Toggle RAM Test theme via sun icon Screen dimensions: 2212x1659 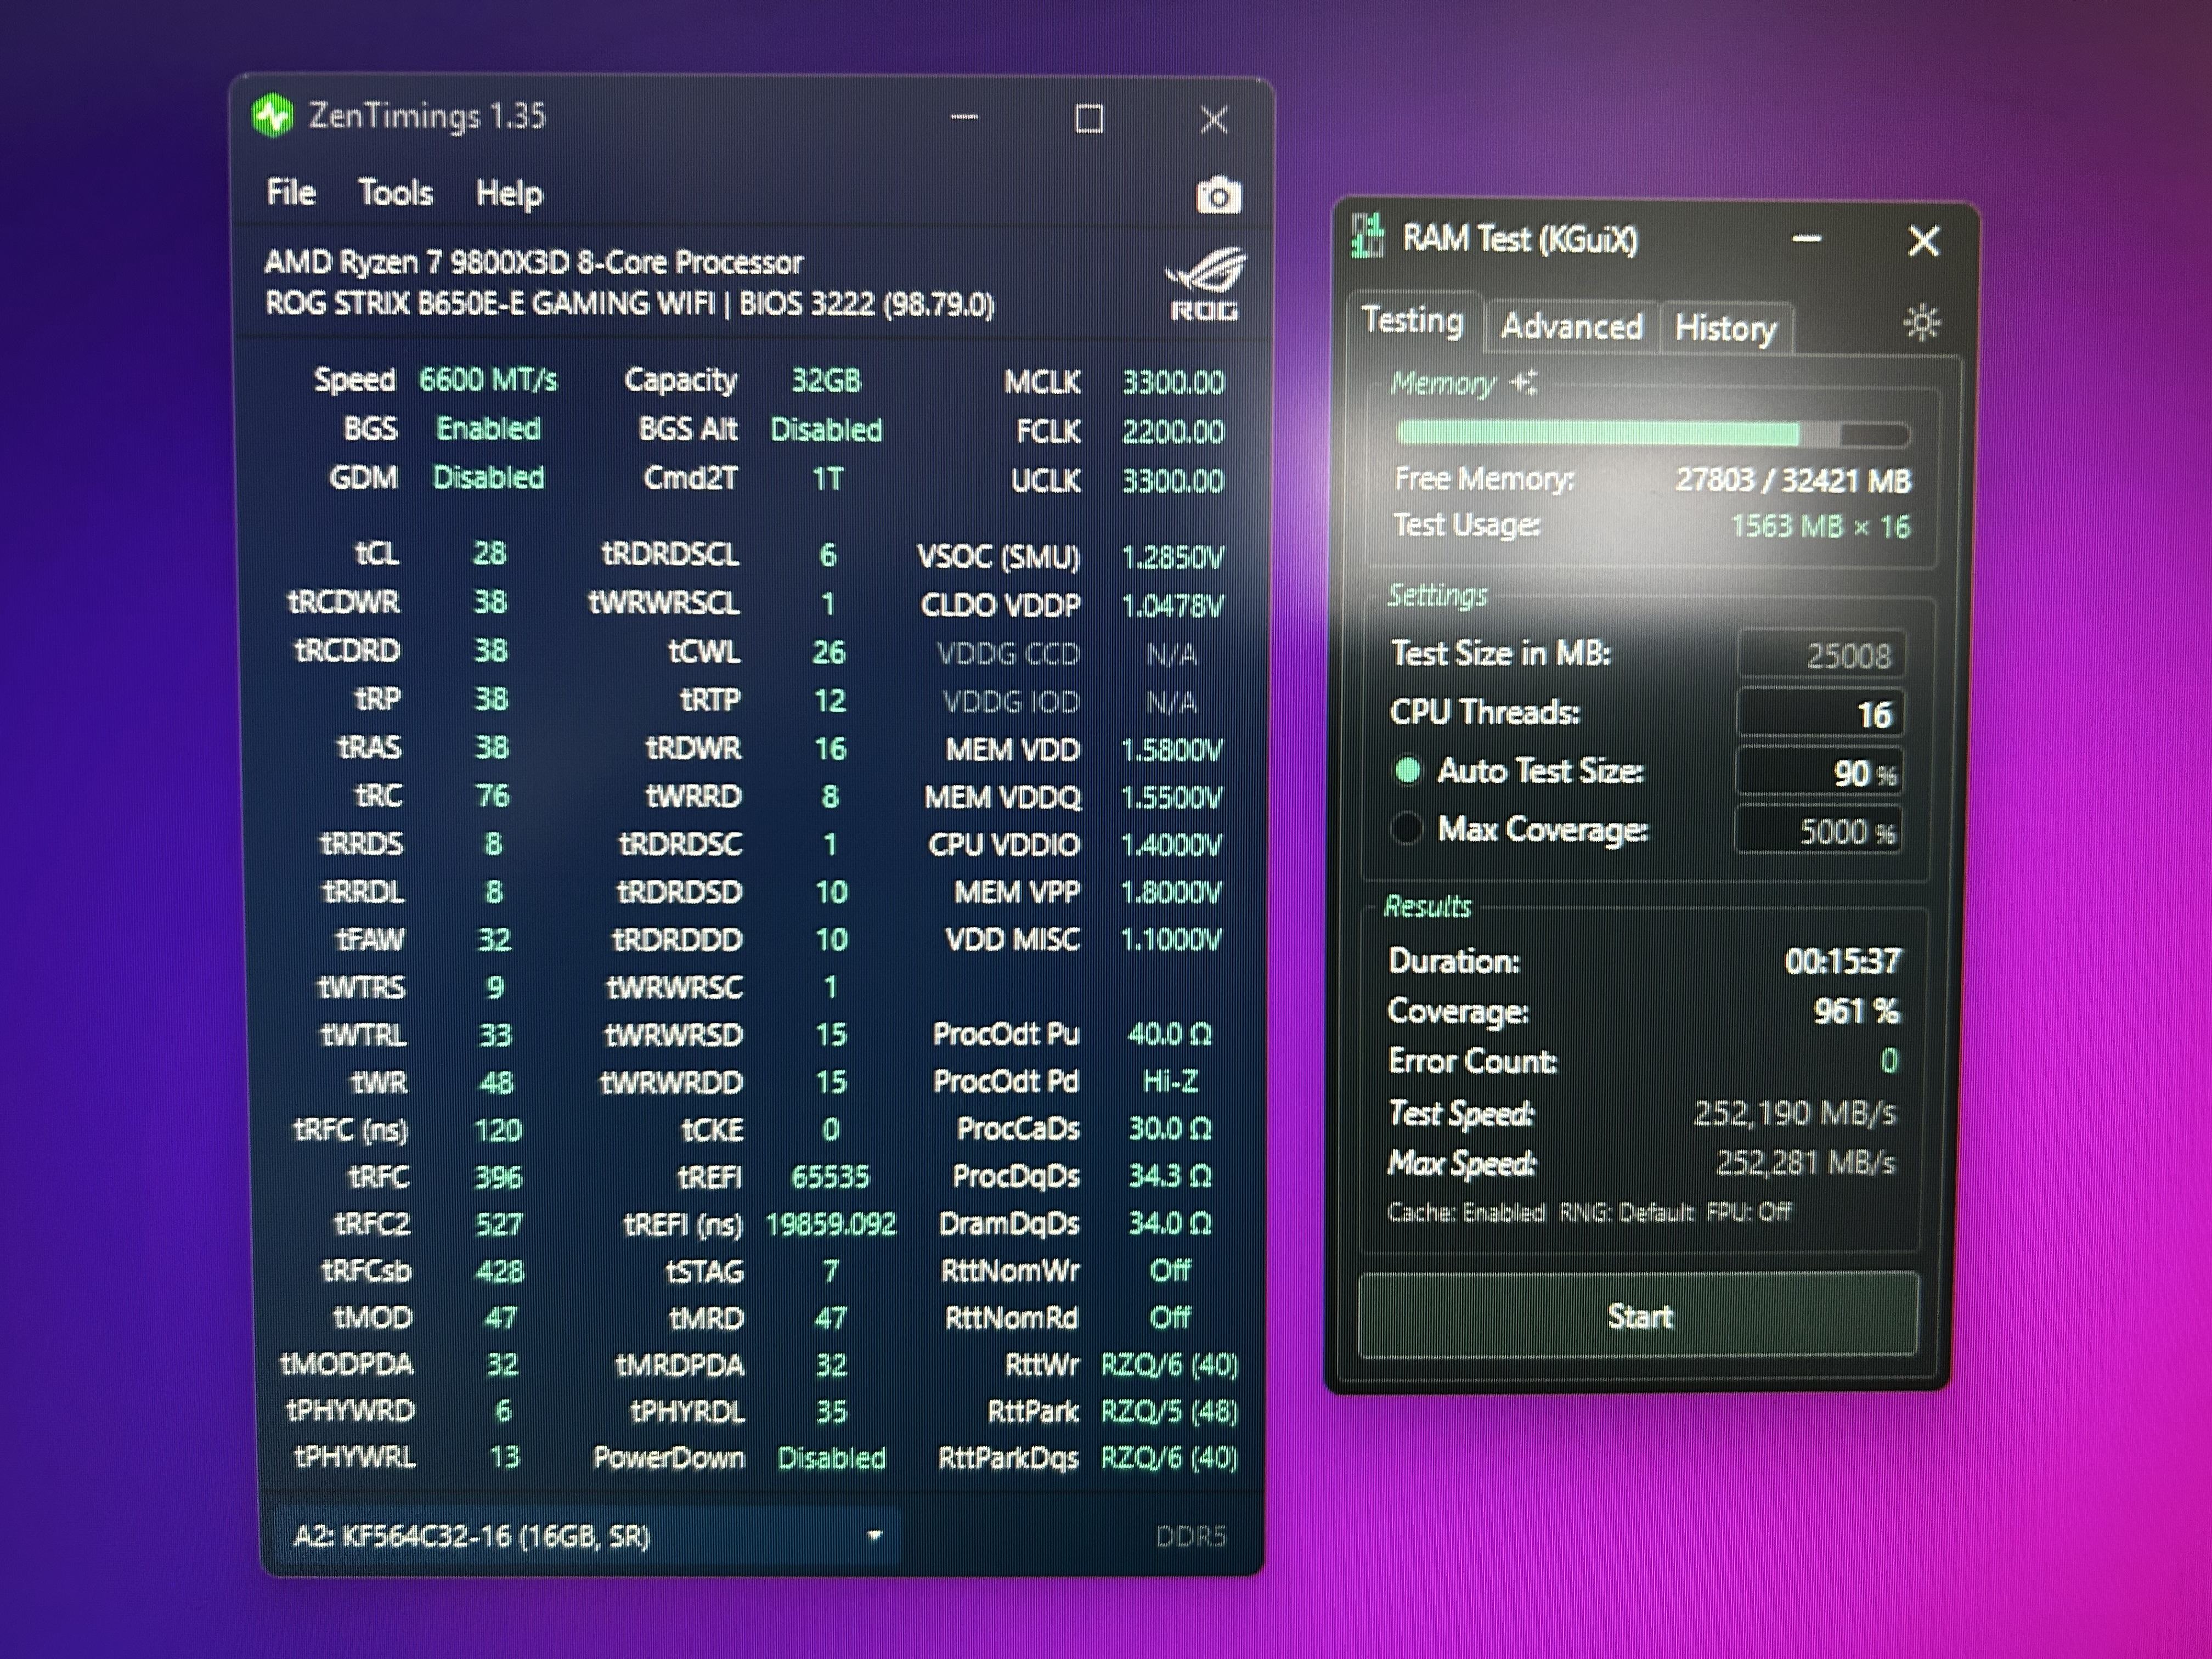pyautogui.click(x=1921, y=323)
